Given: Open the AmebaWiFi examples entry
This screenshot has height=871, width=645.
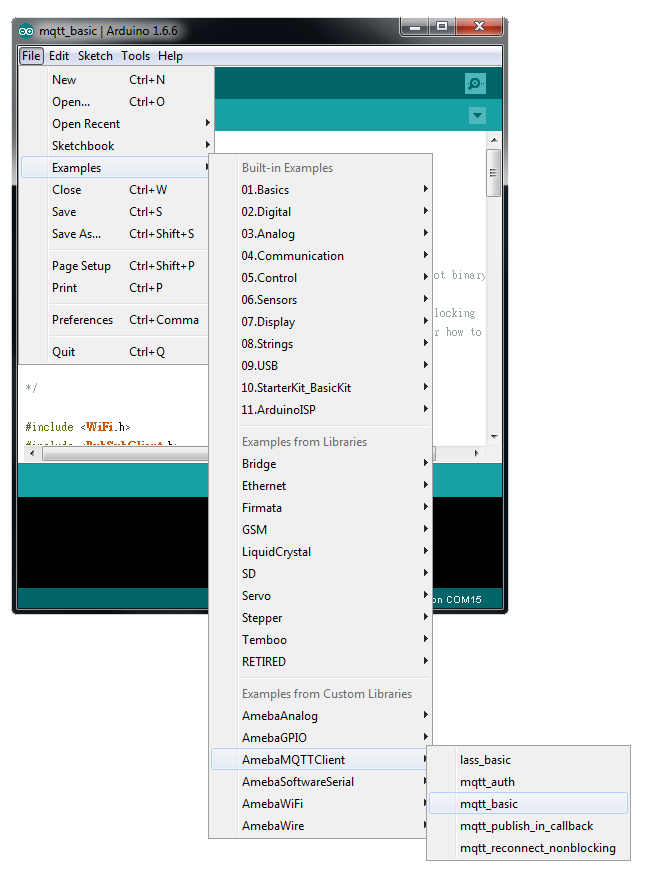Looking at the screenshot, I should 321,804.
